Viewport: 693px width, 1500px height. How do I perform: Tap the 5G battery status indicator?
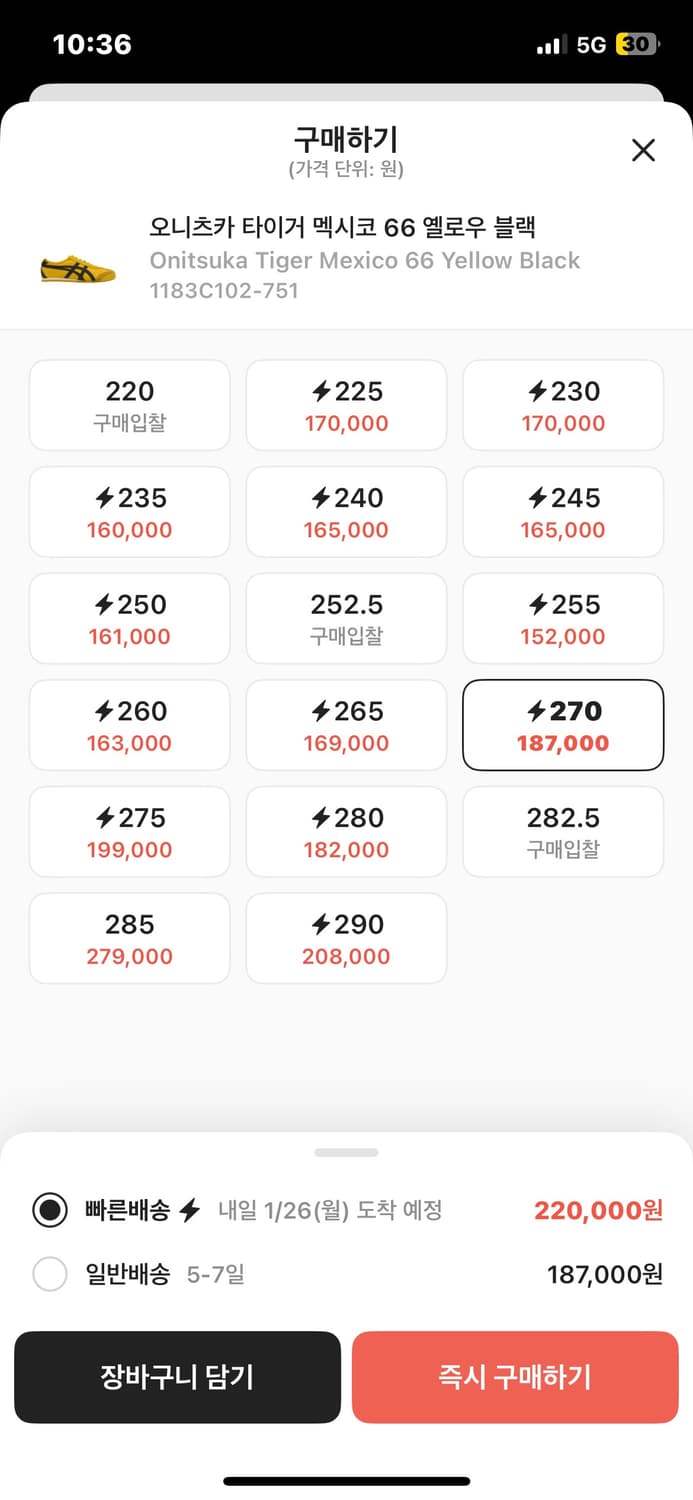pyautogui.click(x=636, y=45)
